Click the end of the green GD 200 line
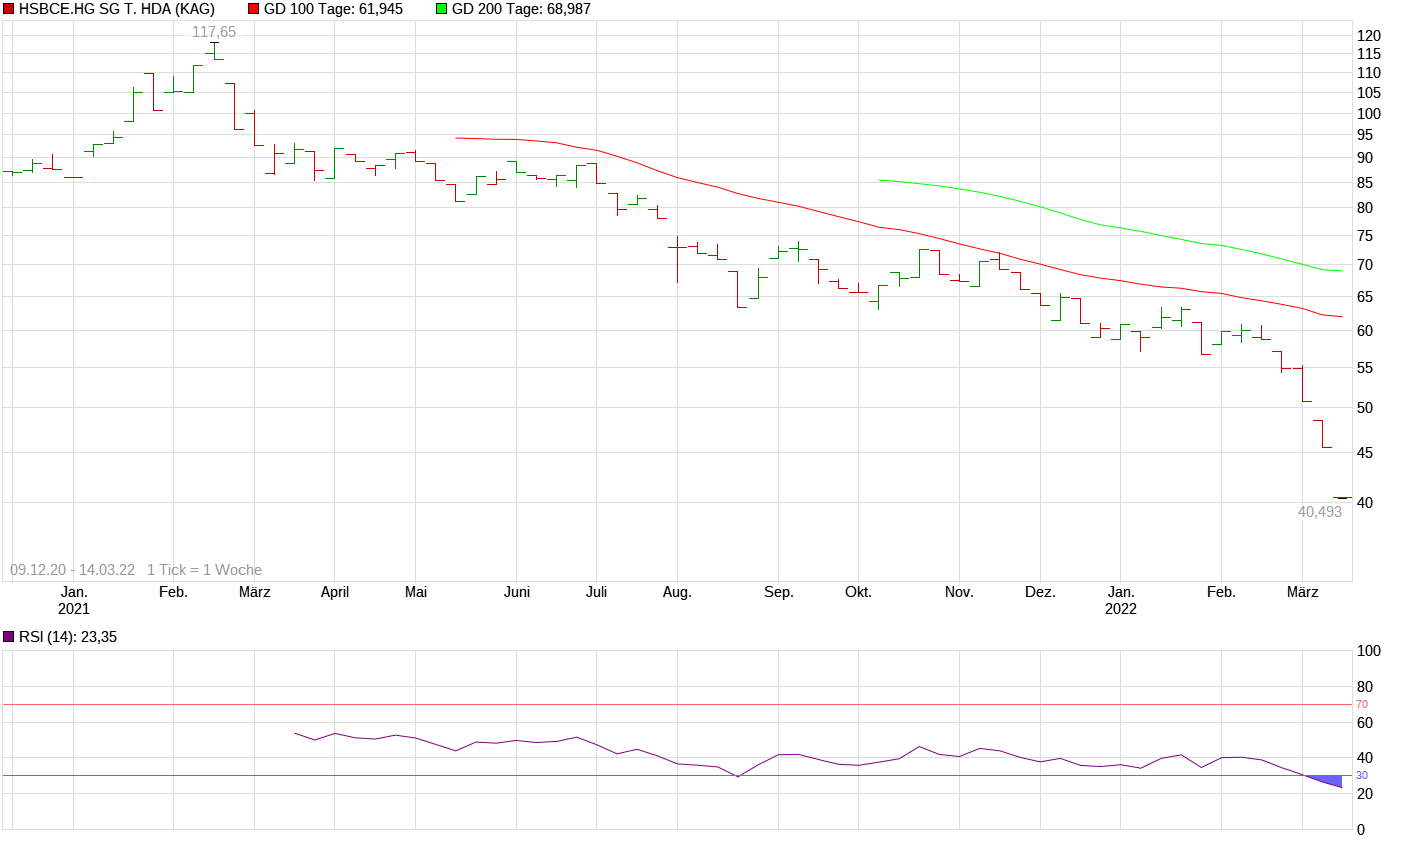The image size is (1410, 844). pyautogui.click(x=1341, y=271)
